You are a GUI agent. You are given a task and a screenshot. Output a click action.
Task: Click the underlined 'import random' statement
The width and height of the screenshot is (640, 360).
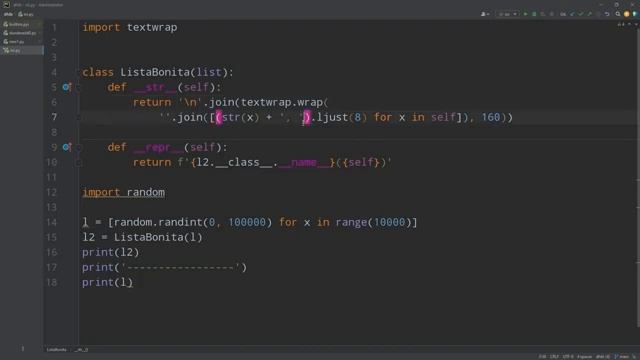[124, 192]
